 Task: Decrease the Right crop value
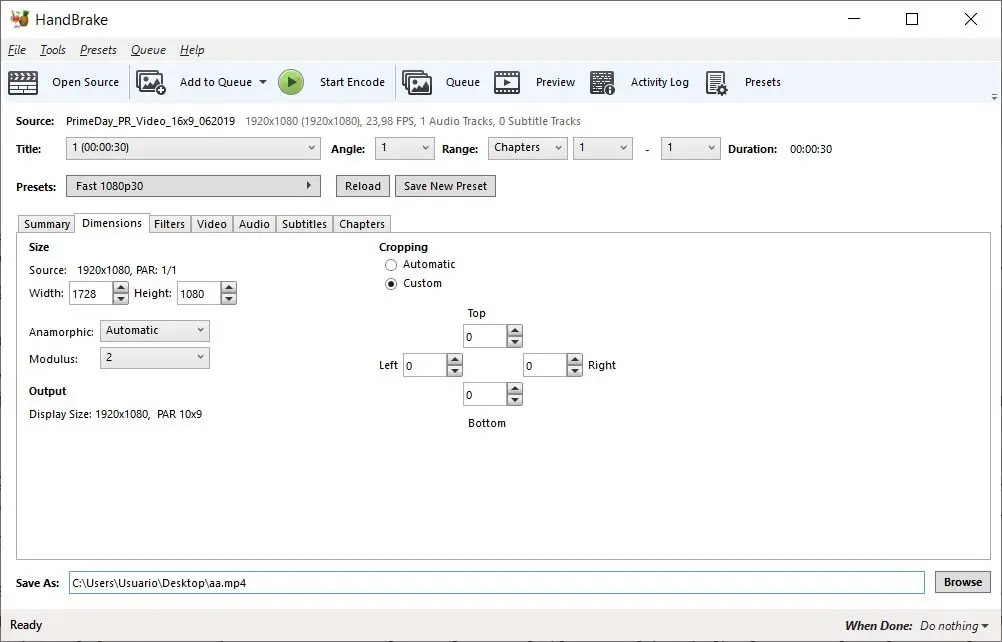pos(574,371)
